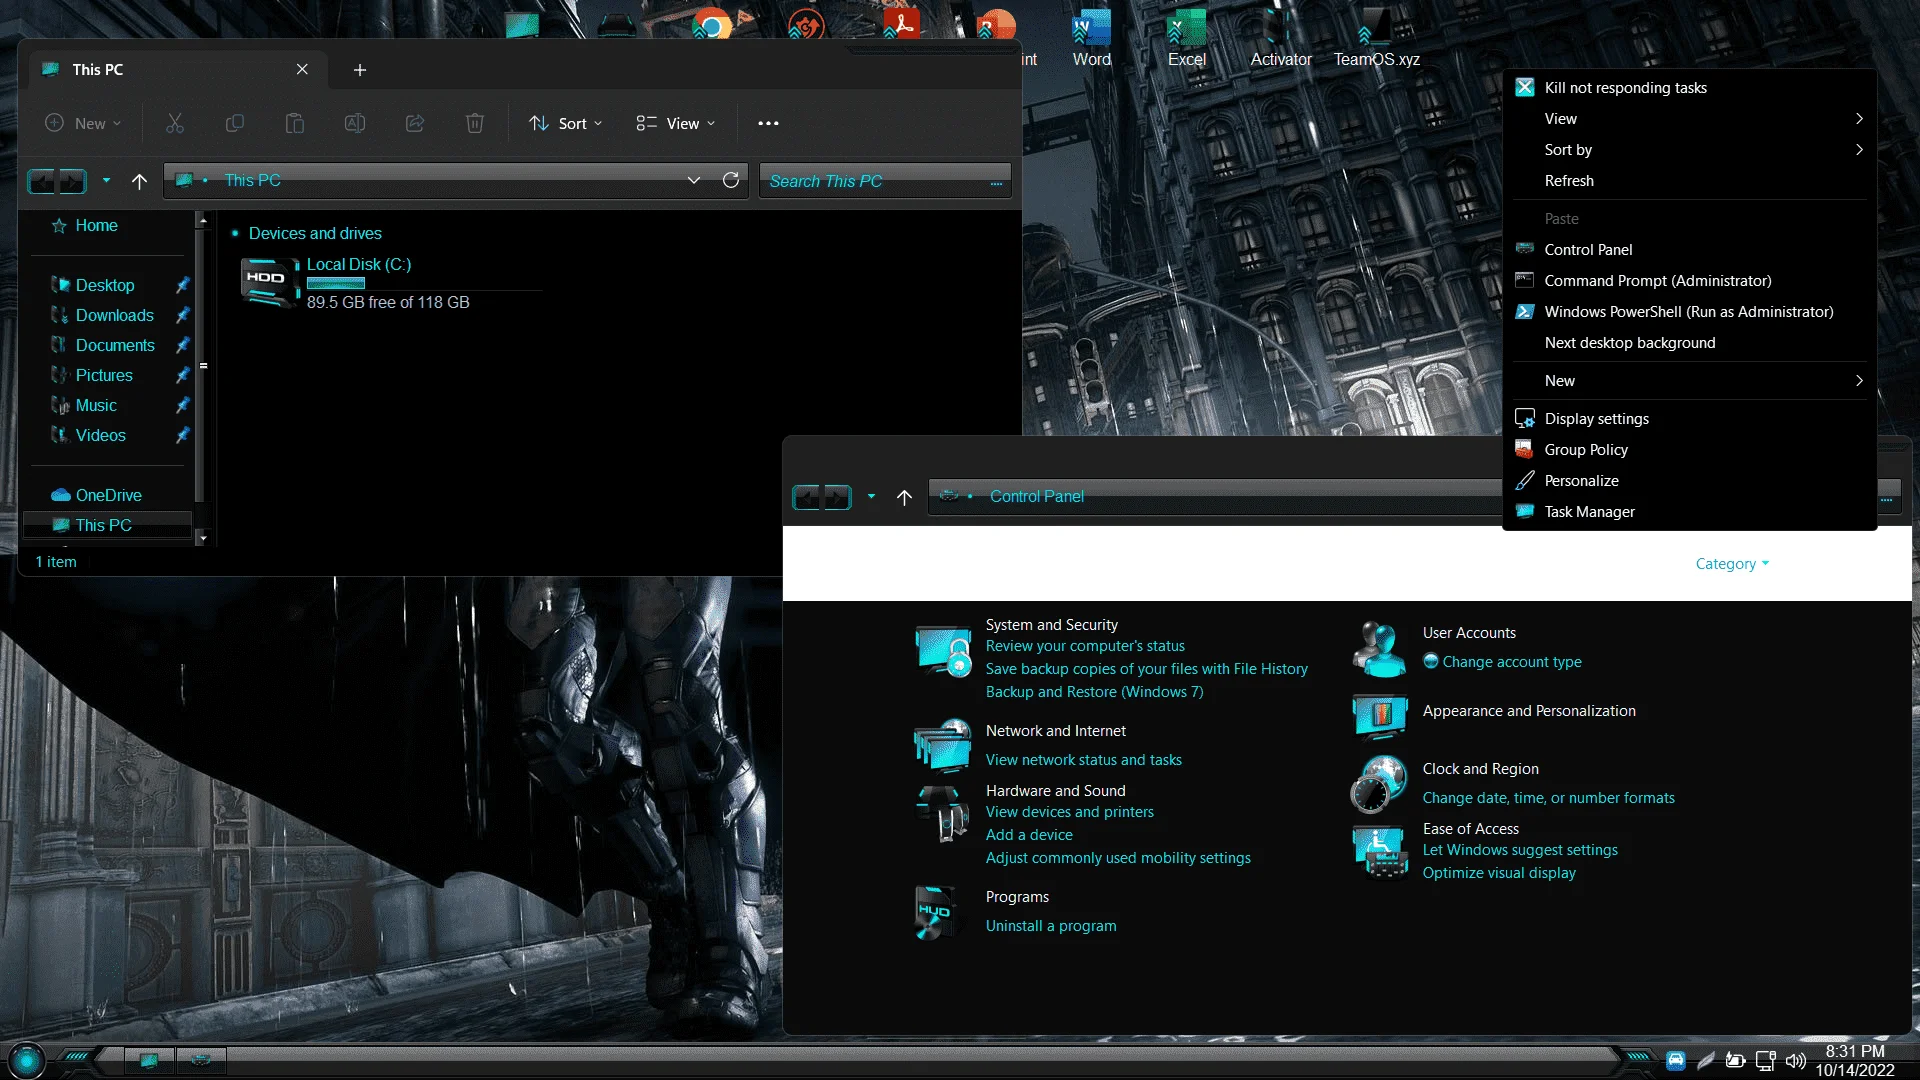This screenshot has width=1920, height=1080.
Task: Click the Network and Internet category icon
Action: [943, 745]
